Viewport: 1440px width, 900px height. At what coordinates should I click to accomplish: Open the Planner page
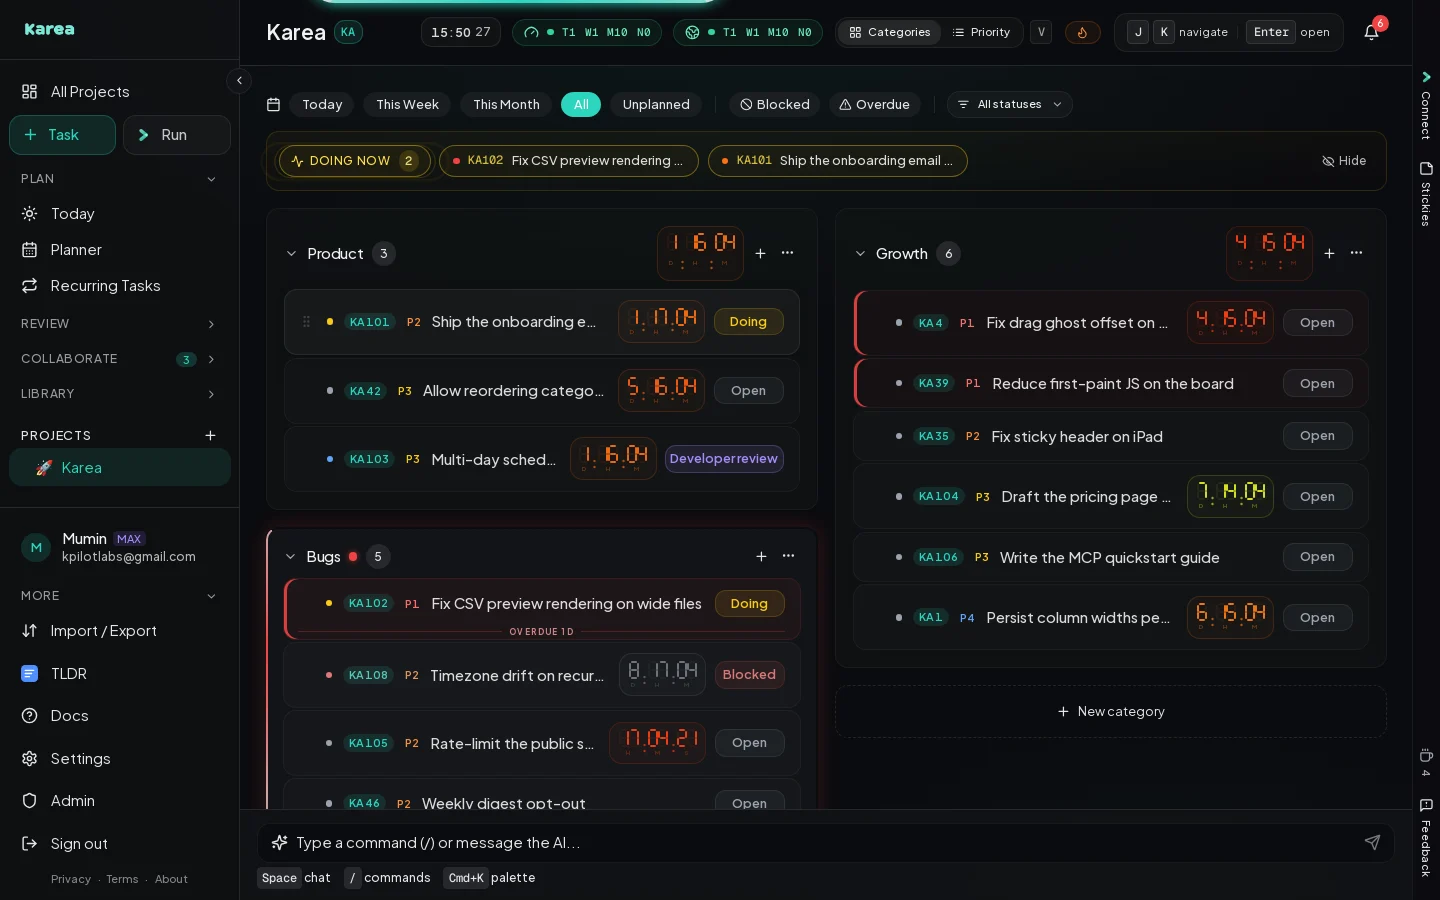pos(120,250)
